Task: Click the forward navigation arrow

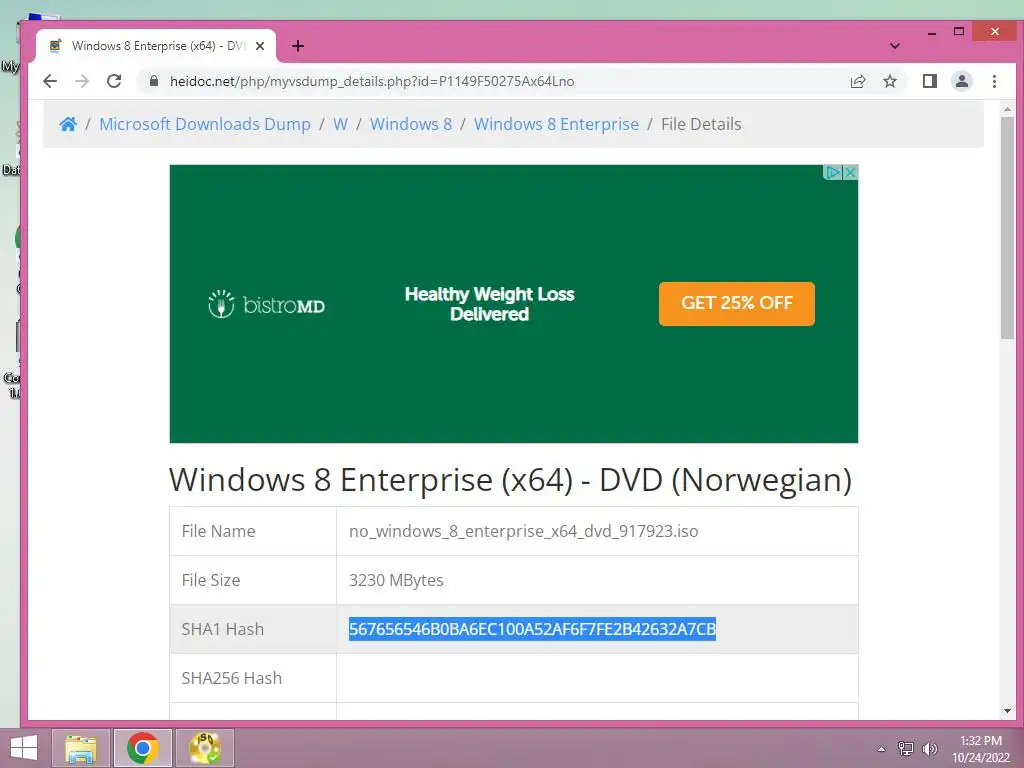Action: (82, 81)
